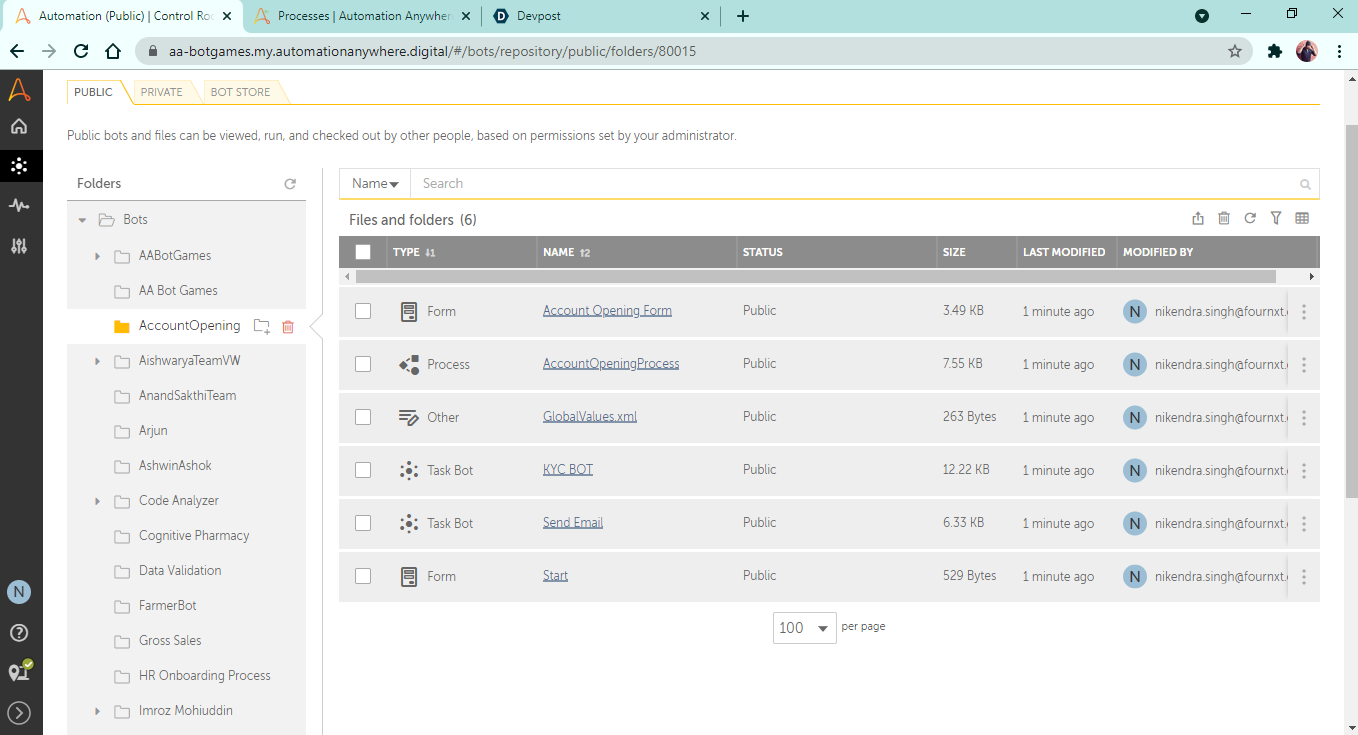
Task: Bookmark this page with star icon
Action: [1235, 51]
